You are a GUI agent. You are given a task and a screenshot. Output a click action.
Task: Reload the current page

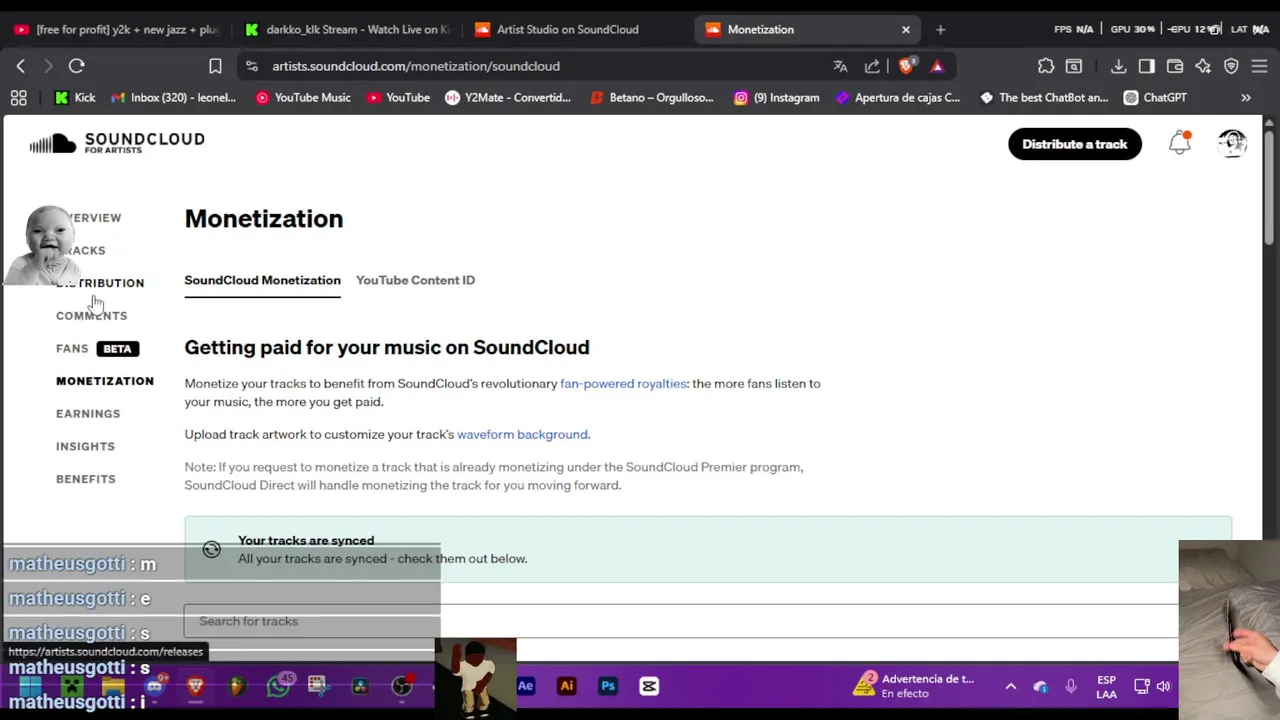[x=76, y=66]
